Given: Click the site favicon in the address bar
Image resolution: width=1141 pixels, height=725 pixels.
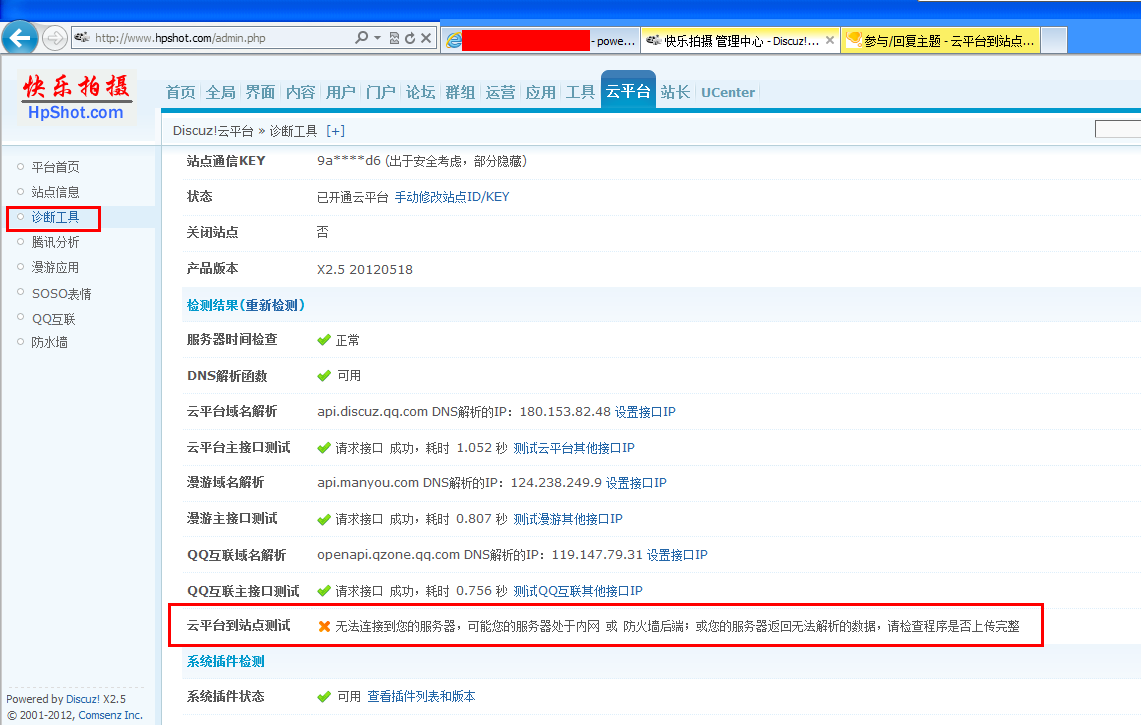Looking at the screenshot, I should click(x=82, y=38).
